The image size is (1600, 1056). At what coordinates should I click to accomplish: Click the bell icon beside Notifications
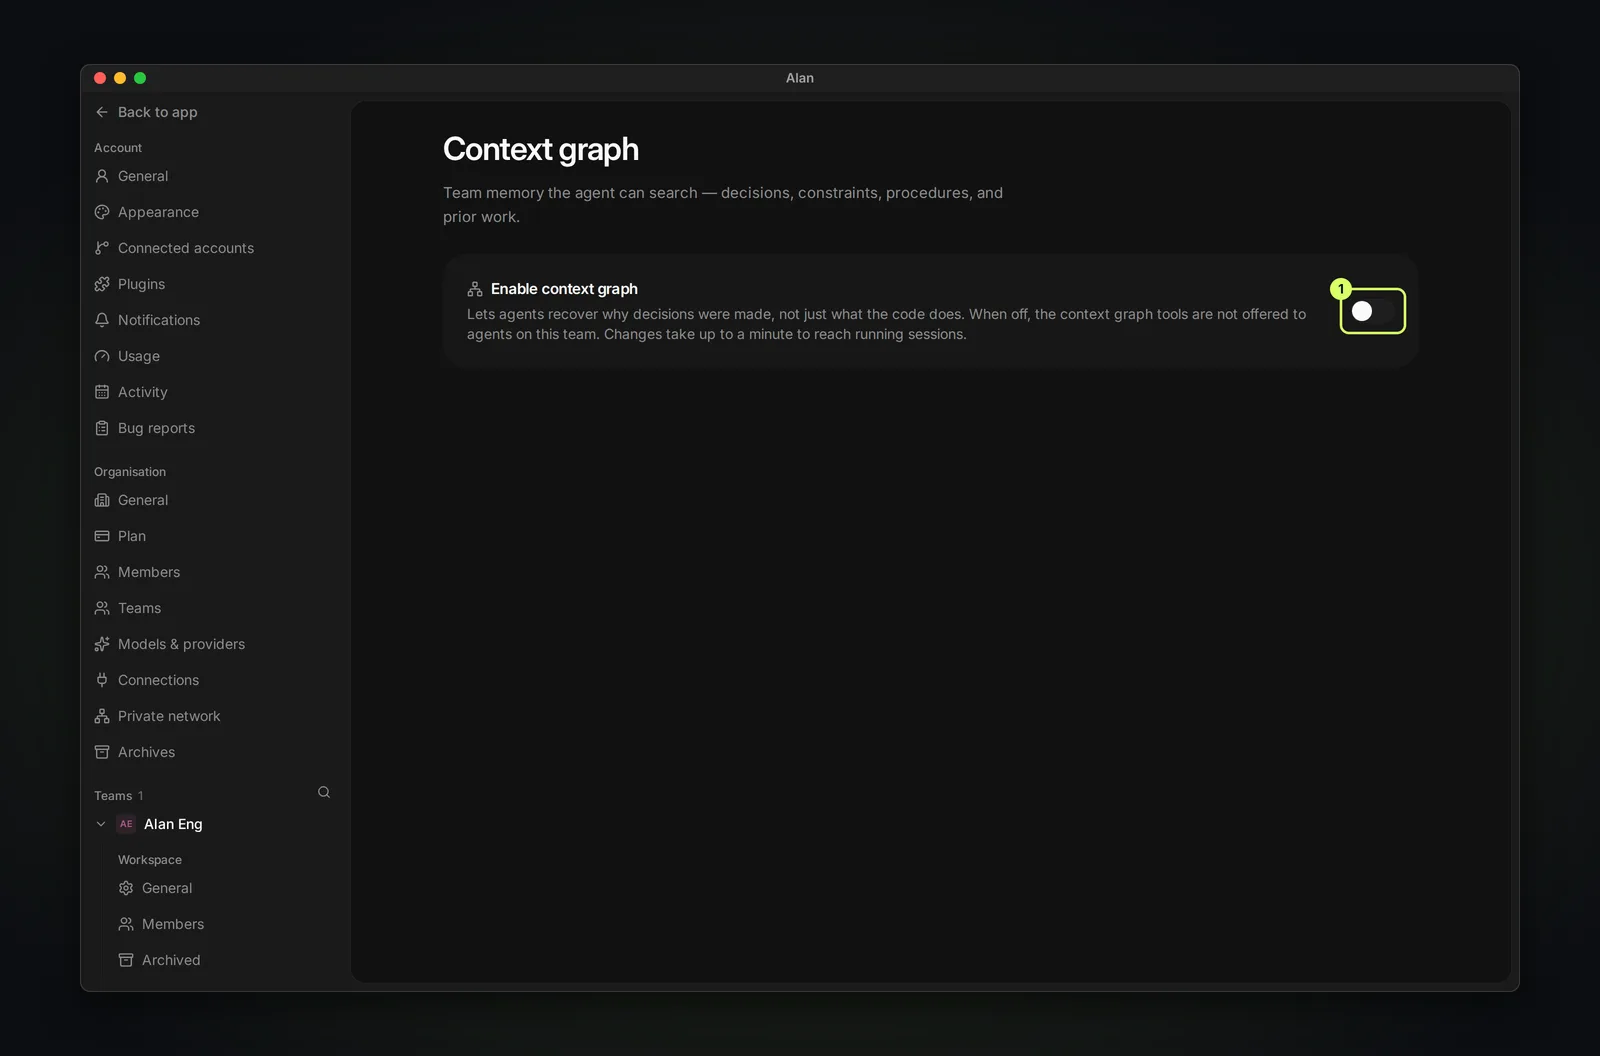click(x=102, y=320)
